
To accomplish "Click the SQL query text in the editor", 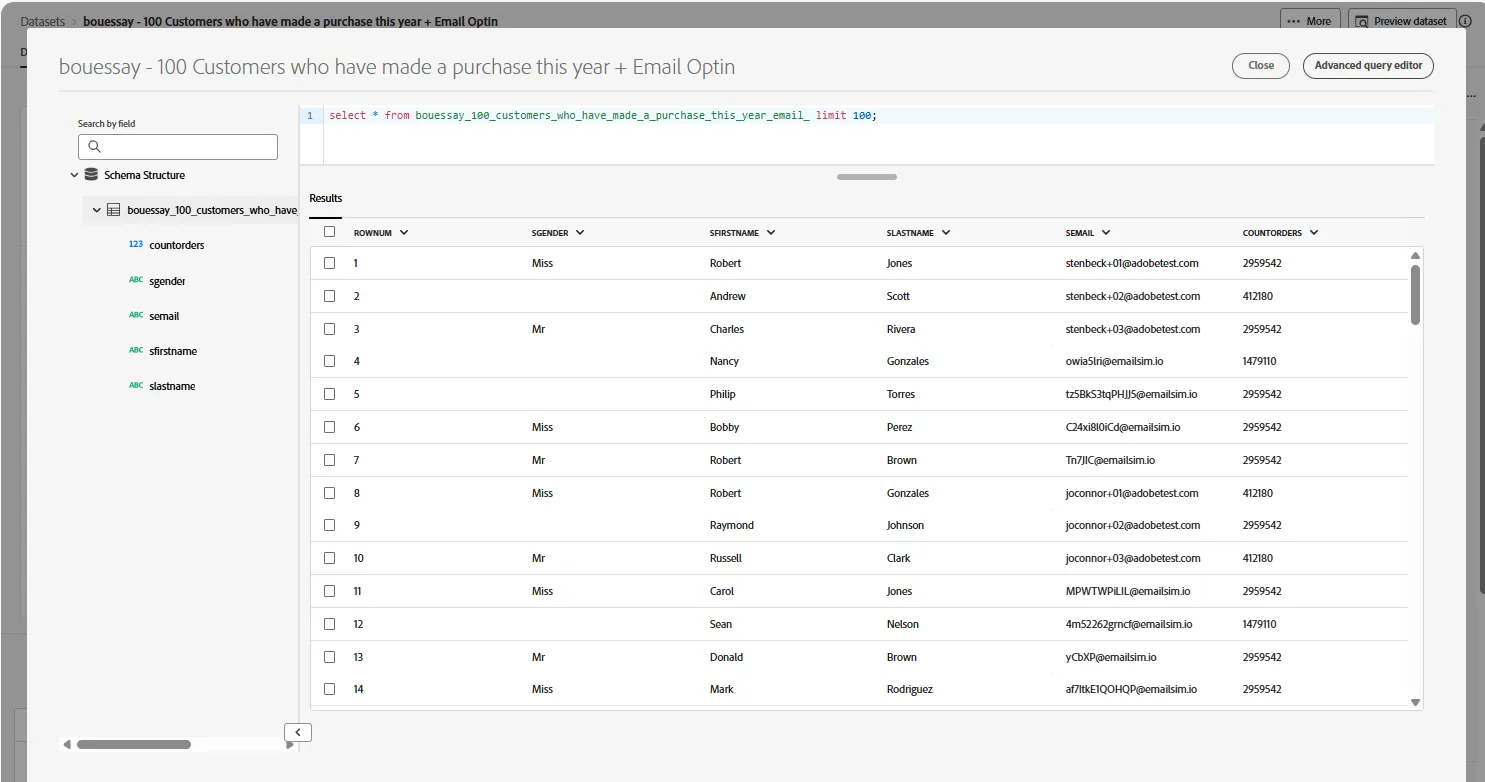I will coord(603,116).
